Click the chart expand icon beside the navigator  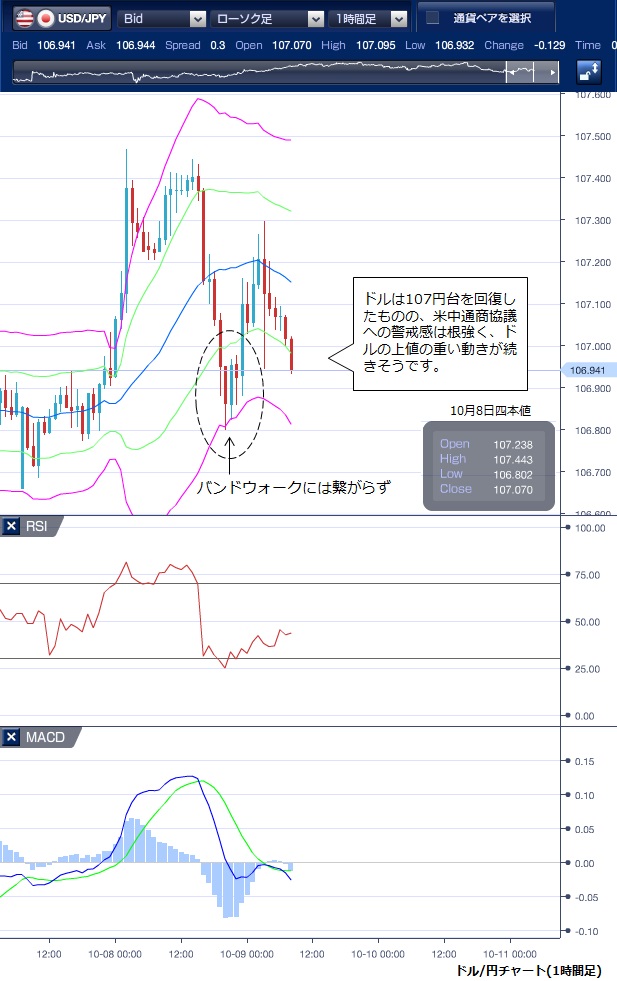[x=589, y=72]
